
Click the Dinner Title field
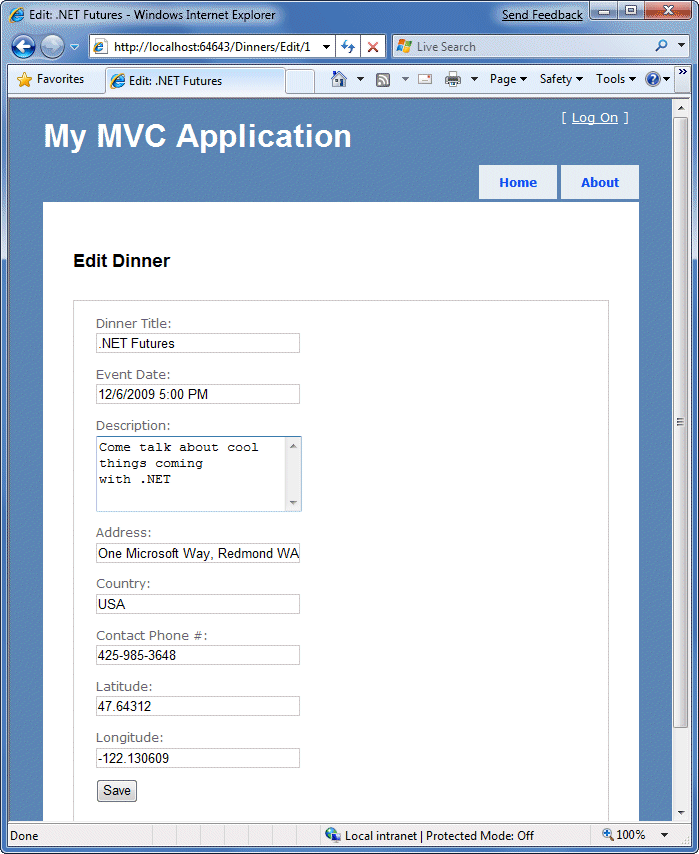tap(198, 343)
